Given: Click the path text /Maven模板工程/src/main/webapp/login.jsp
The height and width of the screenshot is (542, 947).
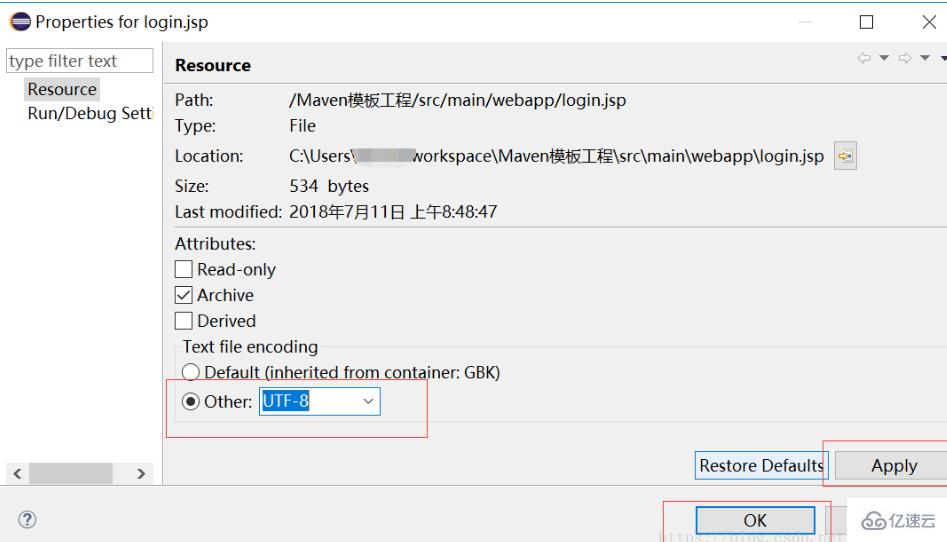Looking at the screenshot, I should point(457,100).
